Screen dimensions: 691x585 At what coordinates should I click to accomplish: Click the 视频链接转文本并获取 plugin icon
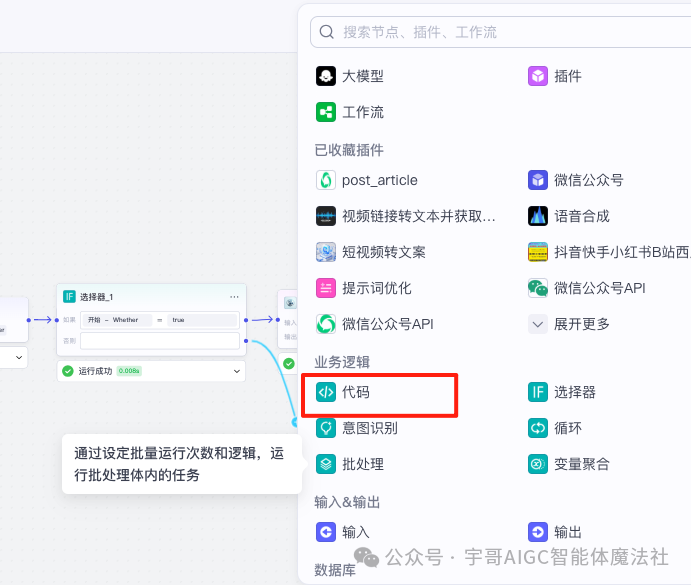pyautogui.click(x=326, y=216)
